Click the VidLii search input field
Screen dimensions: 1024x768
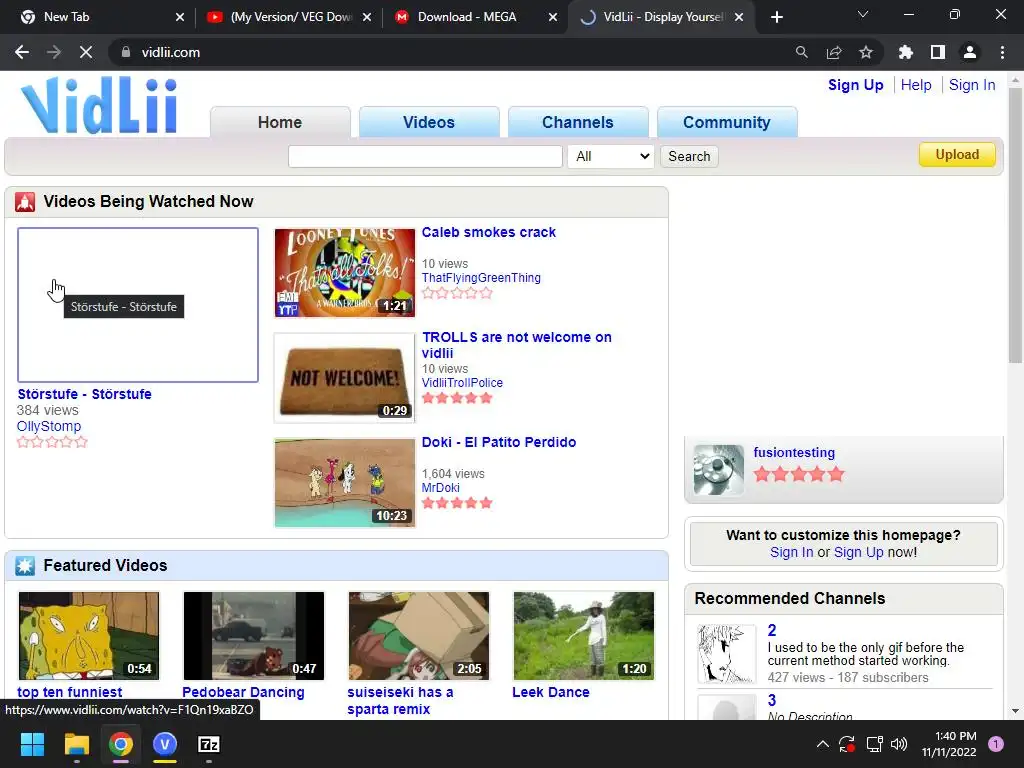tap(425, 156)
